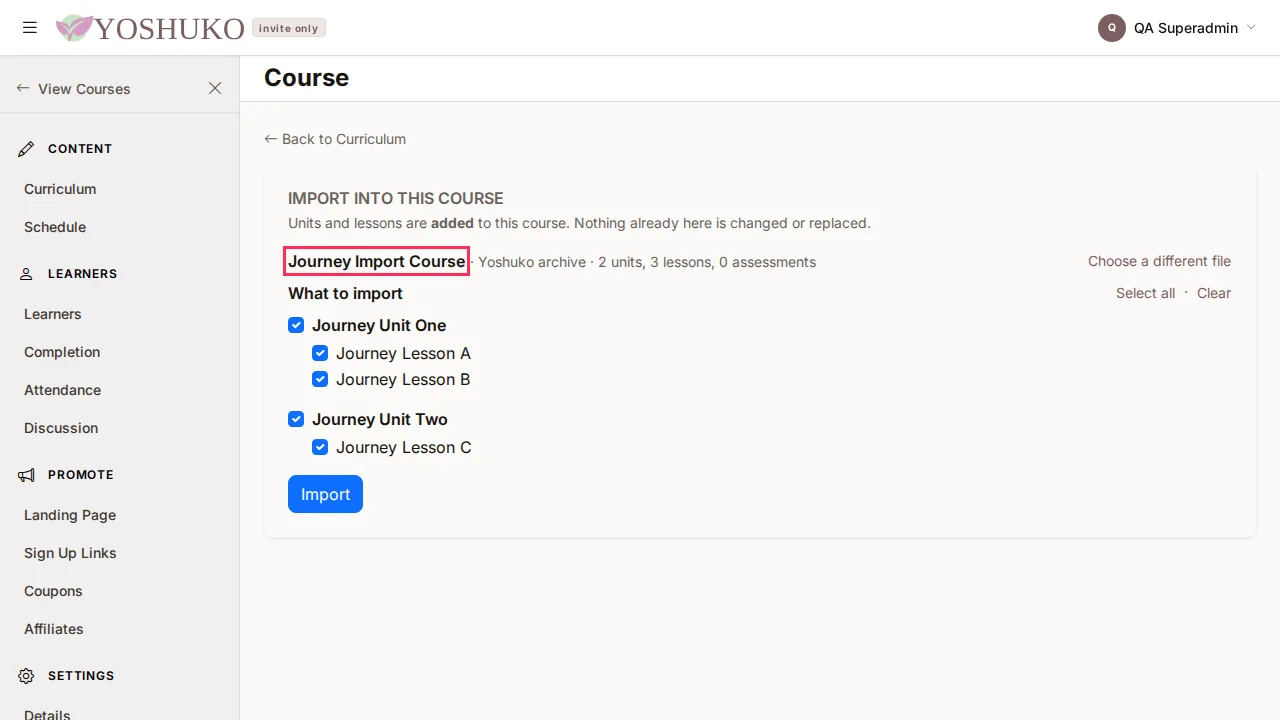Viewport: 1280px width, 720px height.
Task: Click the Learners person icon
Action: click(27, 274)
